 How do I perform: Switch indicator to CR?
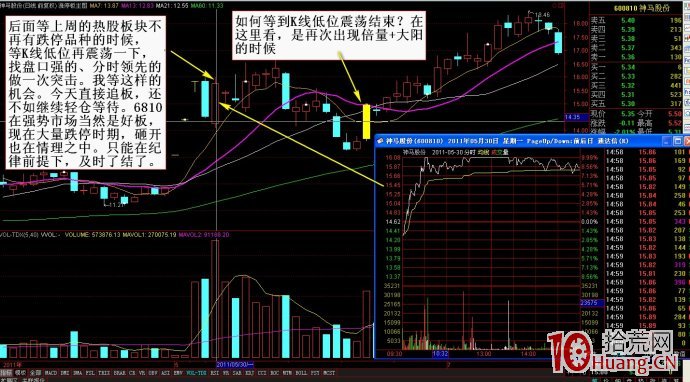point(132,372)
